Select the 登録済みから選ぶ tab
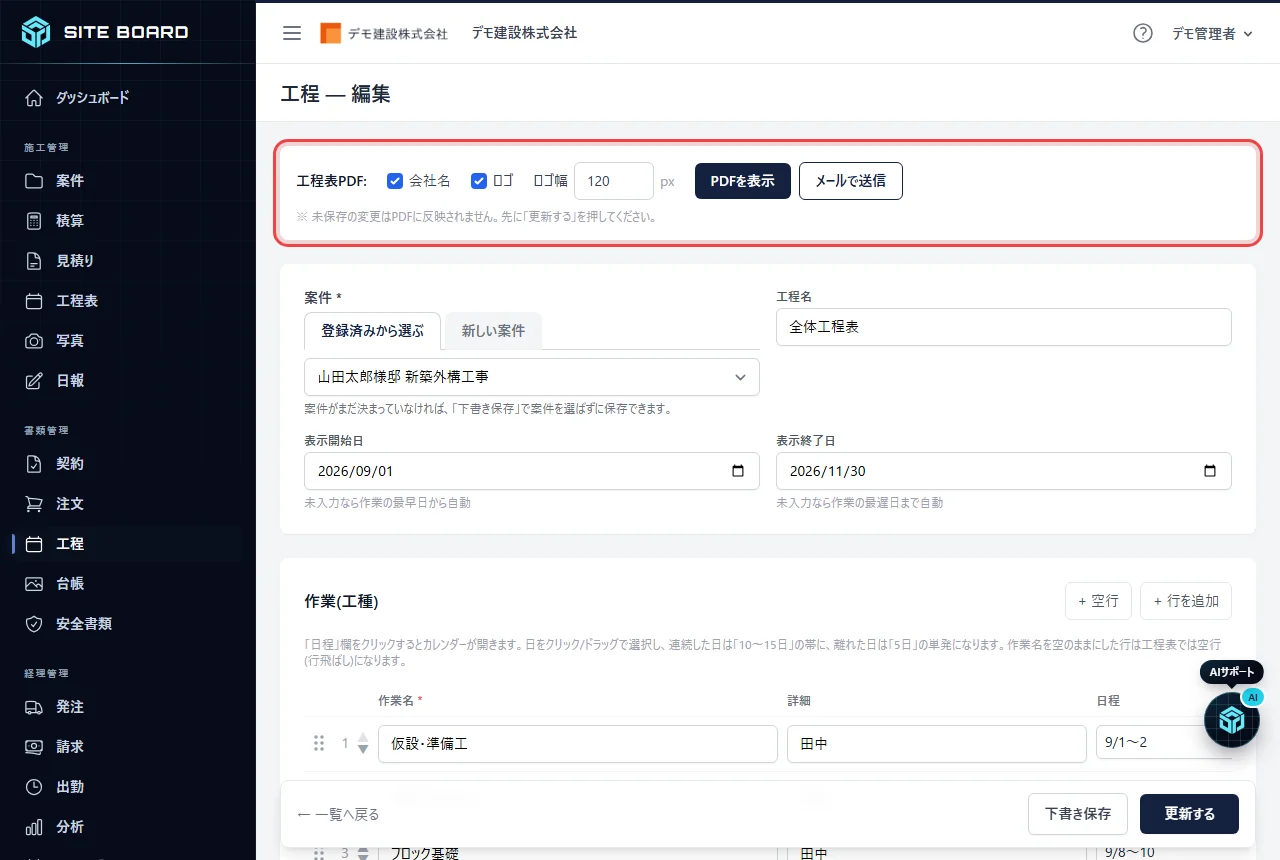 click(372, 330)
